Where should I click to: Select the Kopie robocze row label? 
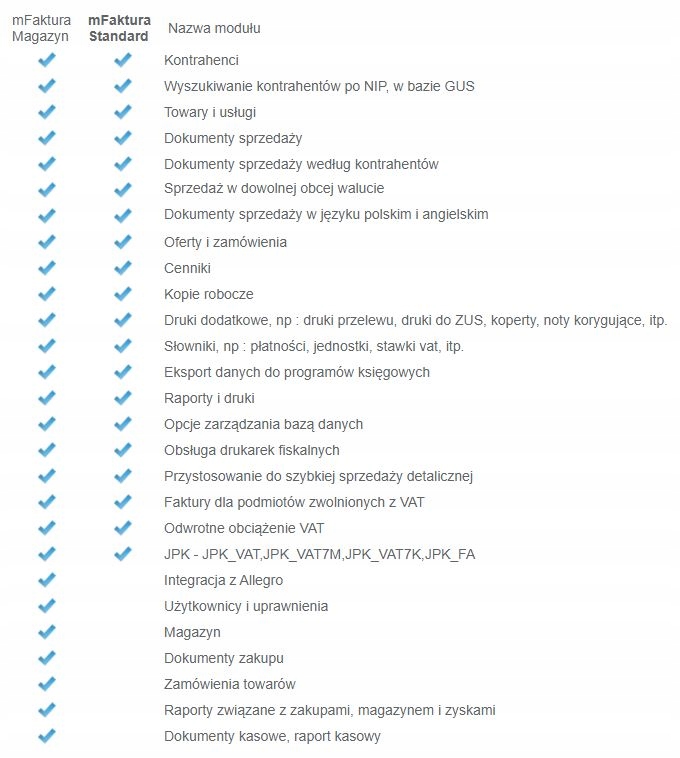(208, 294)
